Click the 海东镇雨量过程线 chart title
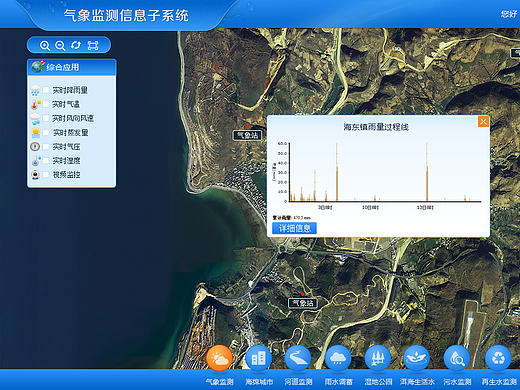 376,127
